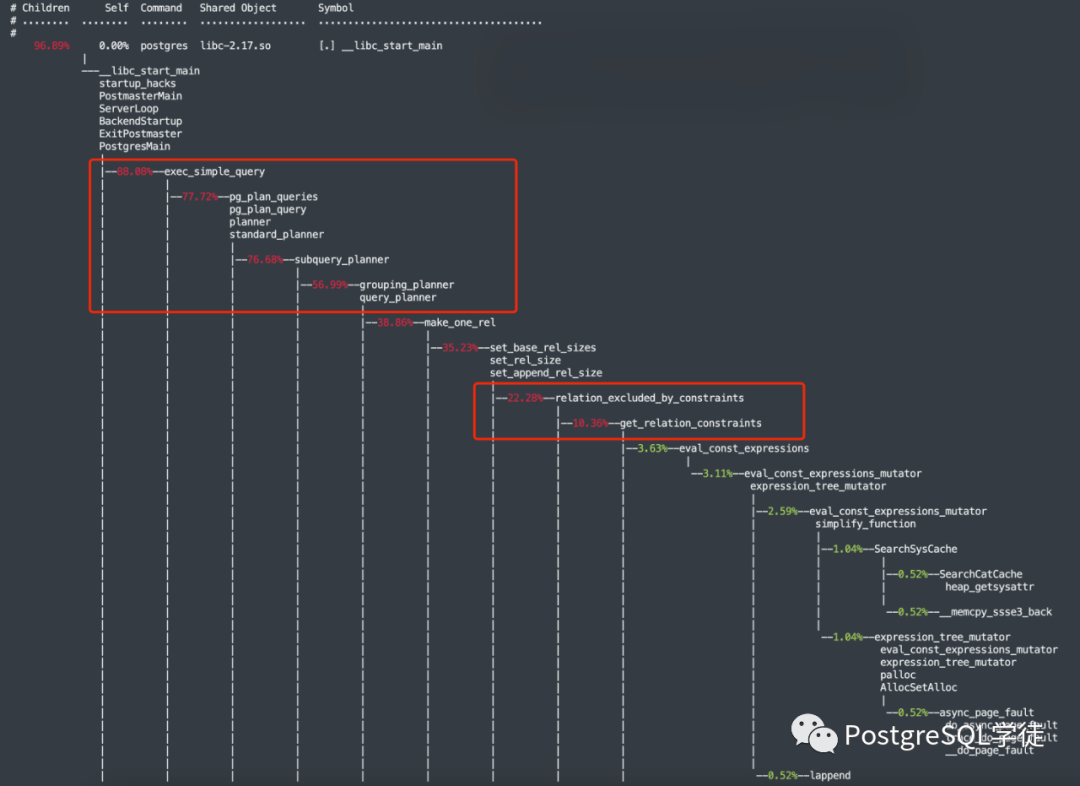The image size is (1080, 786).
Task: Select the 3.63% percentage
Action: click(652, 448)
